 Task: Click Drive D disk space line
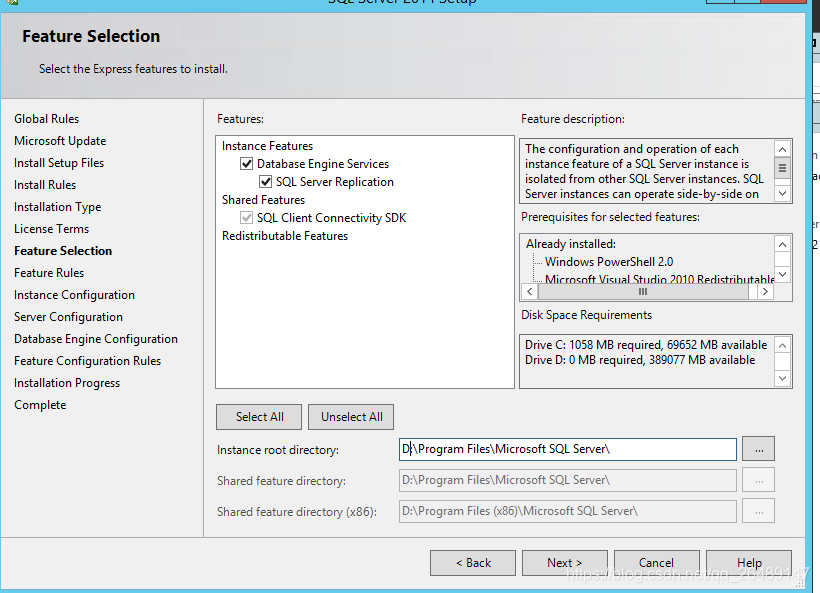pos(640,360)
